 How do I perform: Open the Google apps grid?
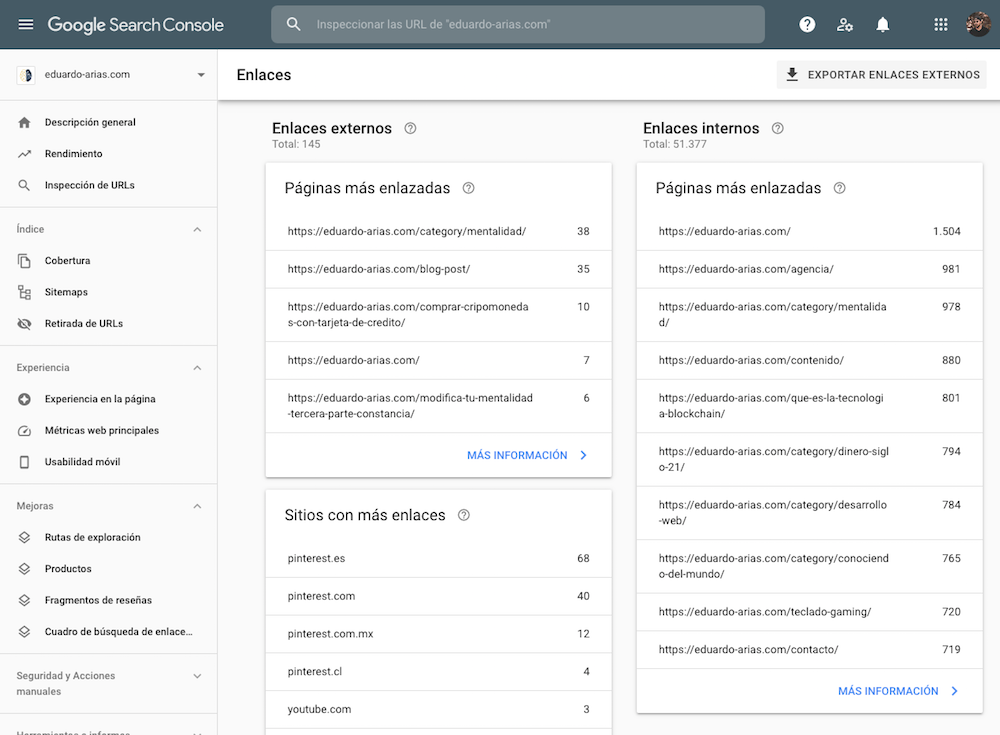(941, 24)
